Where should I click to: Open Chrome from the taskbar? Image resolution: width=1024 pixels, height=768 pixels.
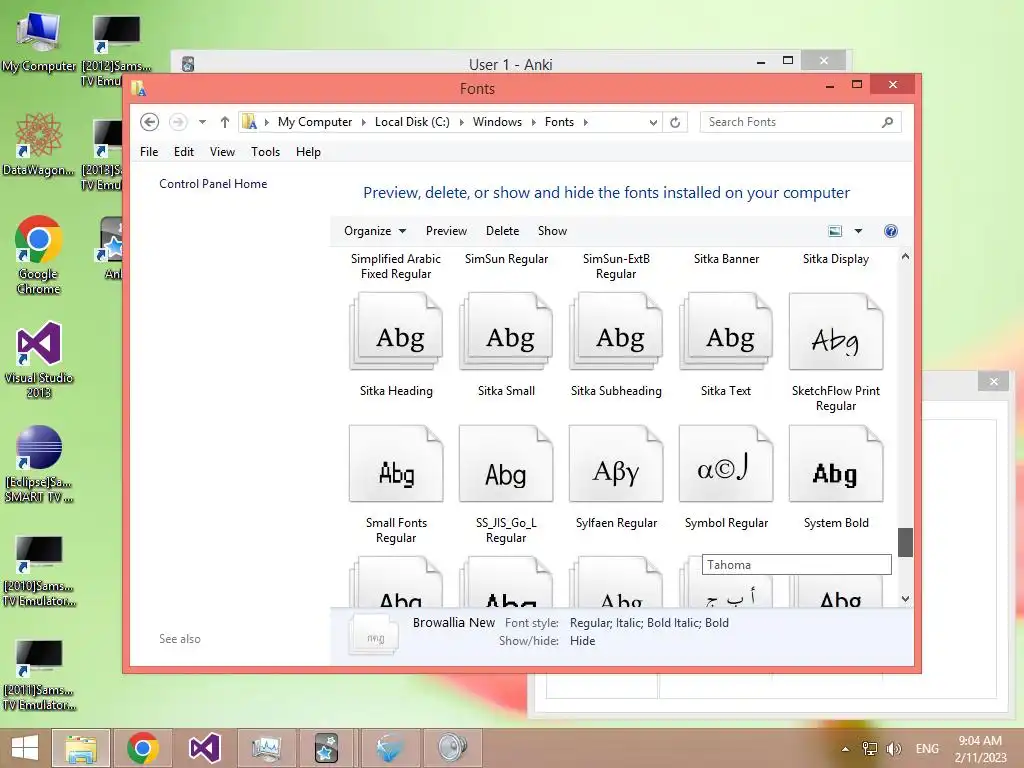(x=143, y=748)
